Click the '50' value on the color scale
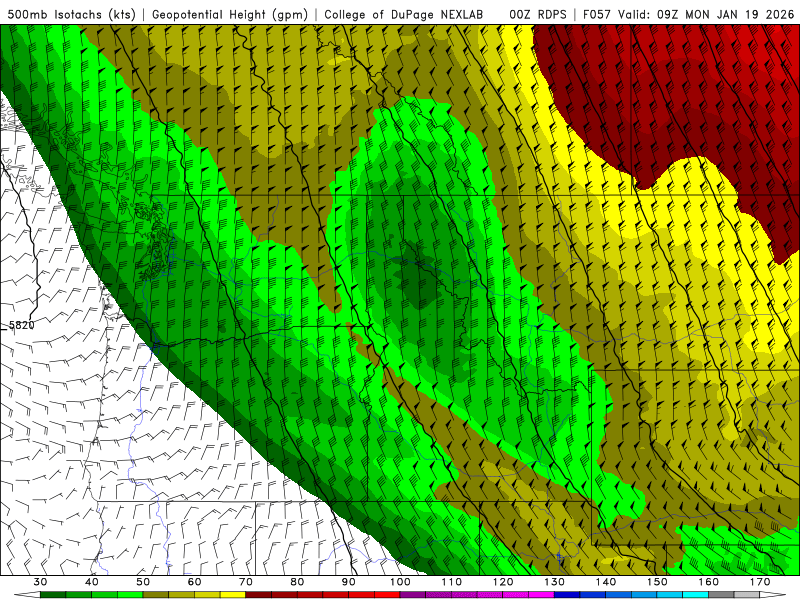Screen dimensions: 800x600 click(x=143, y=582)
